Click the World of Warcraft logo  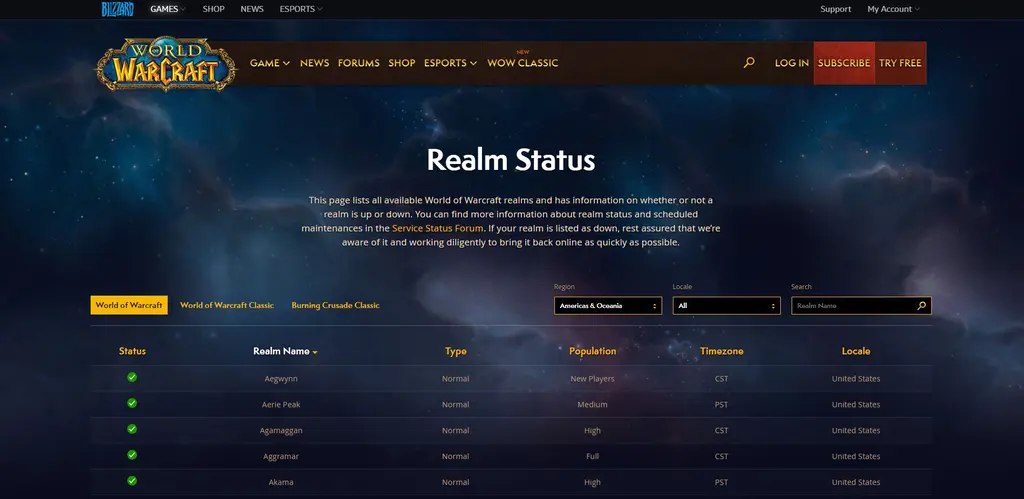167,63
